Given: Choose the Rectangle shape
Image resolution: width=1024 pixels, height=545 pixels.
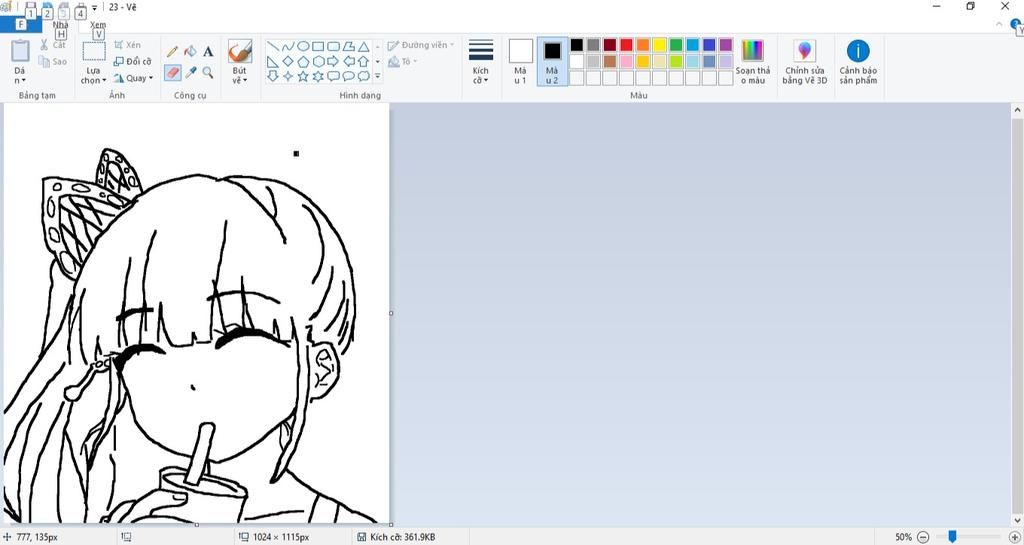Looking at the screenshot, I should coord(318,46).
